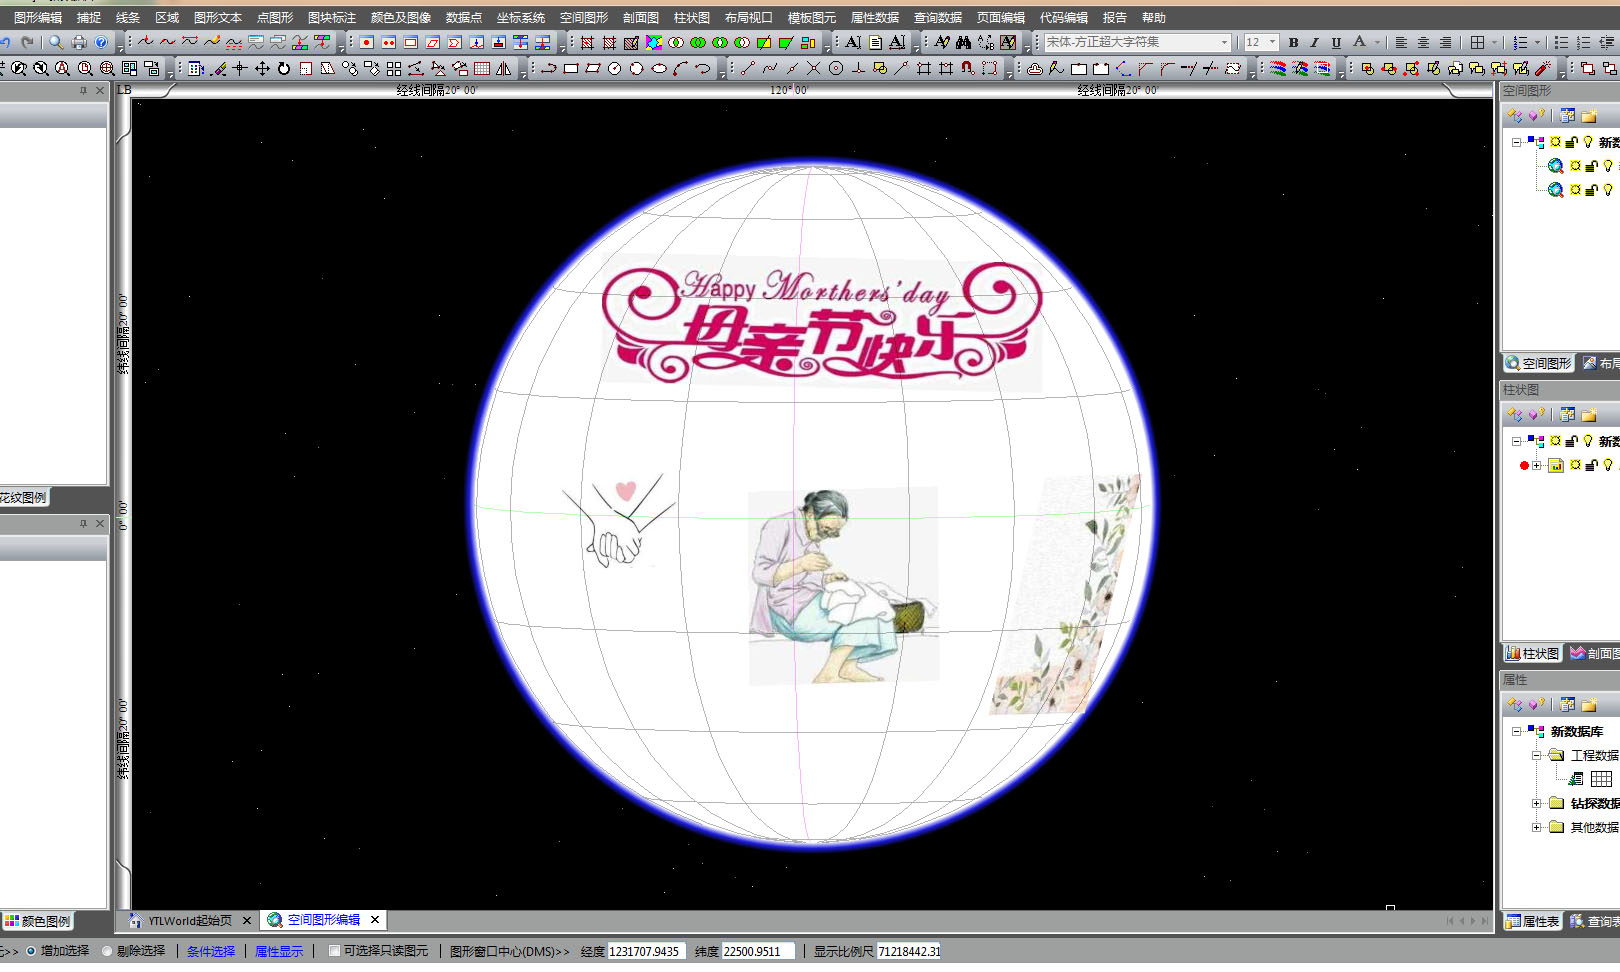This screenshot has width=1620, height=972.
Task: Switch to the 颜色图例 tab
Action: (38, 921)
